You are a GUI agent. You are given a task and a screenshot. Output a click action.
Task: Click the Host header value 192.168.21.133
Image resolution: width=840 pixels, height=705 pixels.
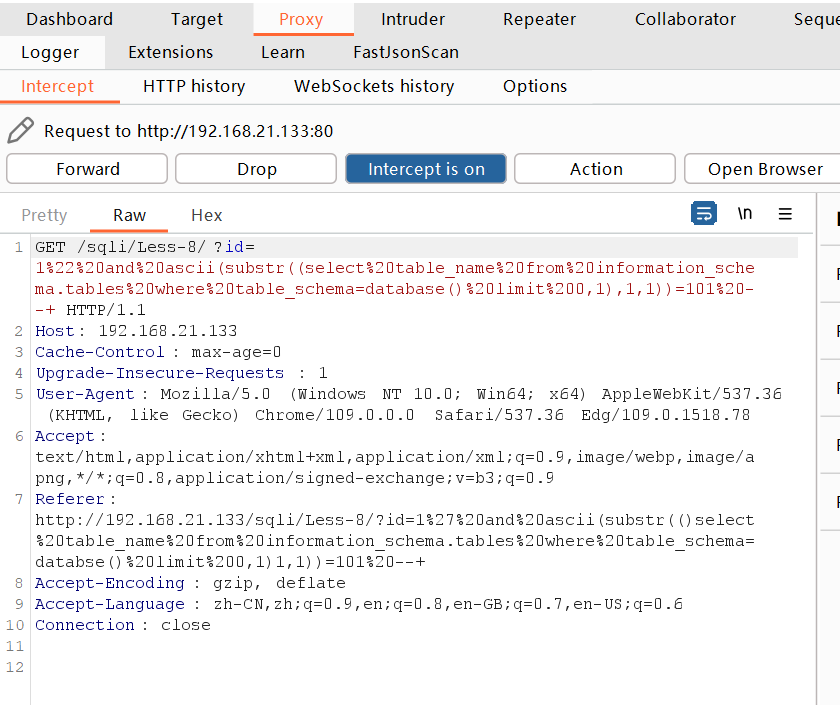click(168, 331)
